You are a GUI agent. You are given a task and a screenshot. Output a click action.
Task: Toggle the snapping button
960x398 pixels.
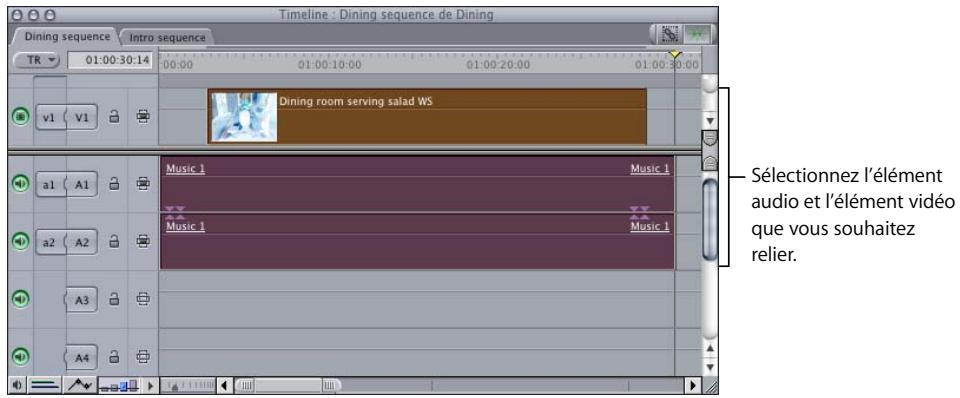coord(697,35)
